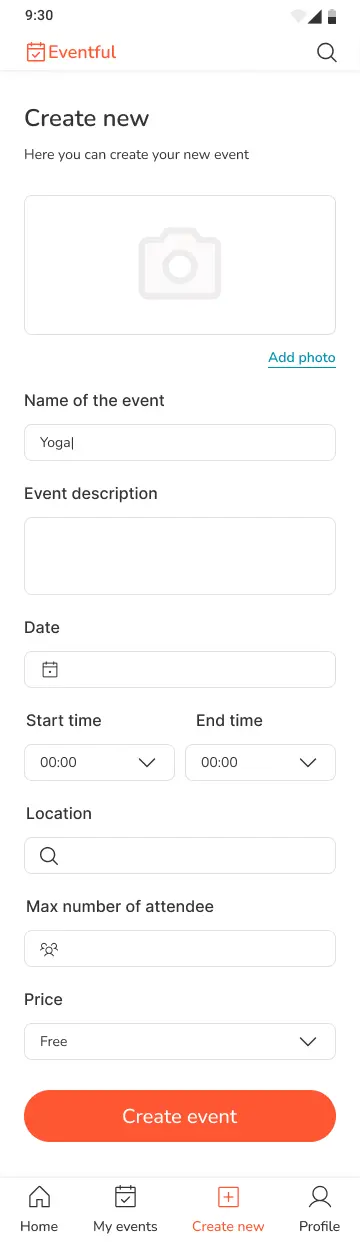Click into the Event description text area
This screenshot has height=1242, width=360.
[180, 556]
